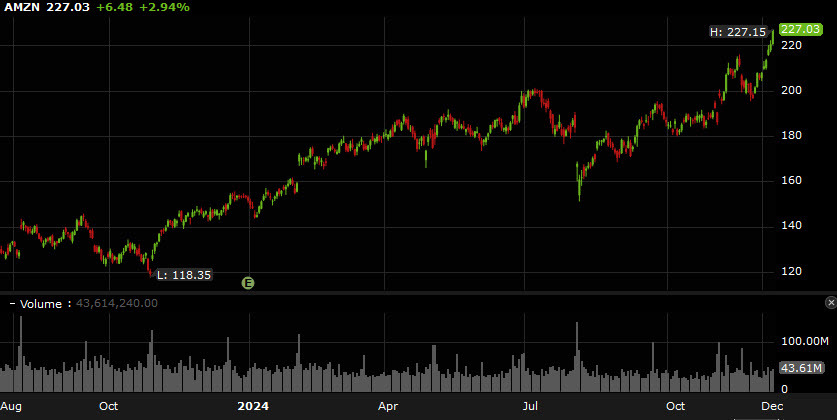Click the green 227.03 current price tag
The width and height of the screenshot is (837, 420).
point(800,29)
